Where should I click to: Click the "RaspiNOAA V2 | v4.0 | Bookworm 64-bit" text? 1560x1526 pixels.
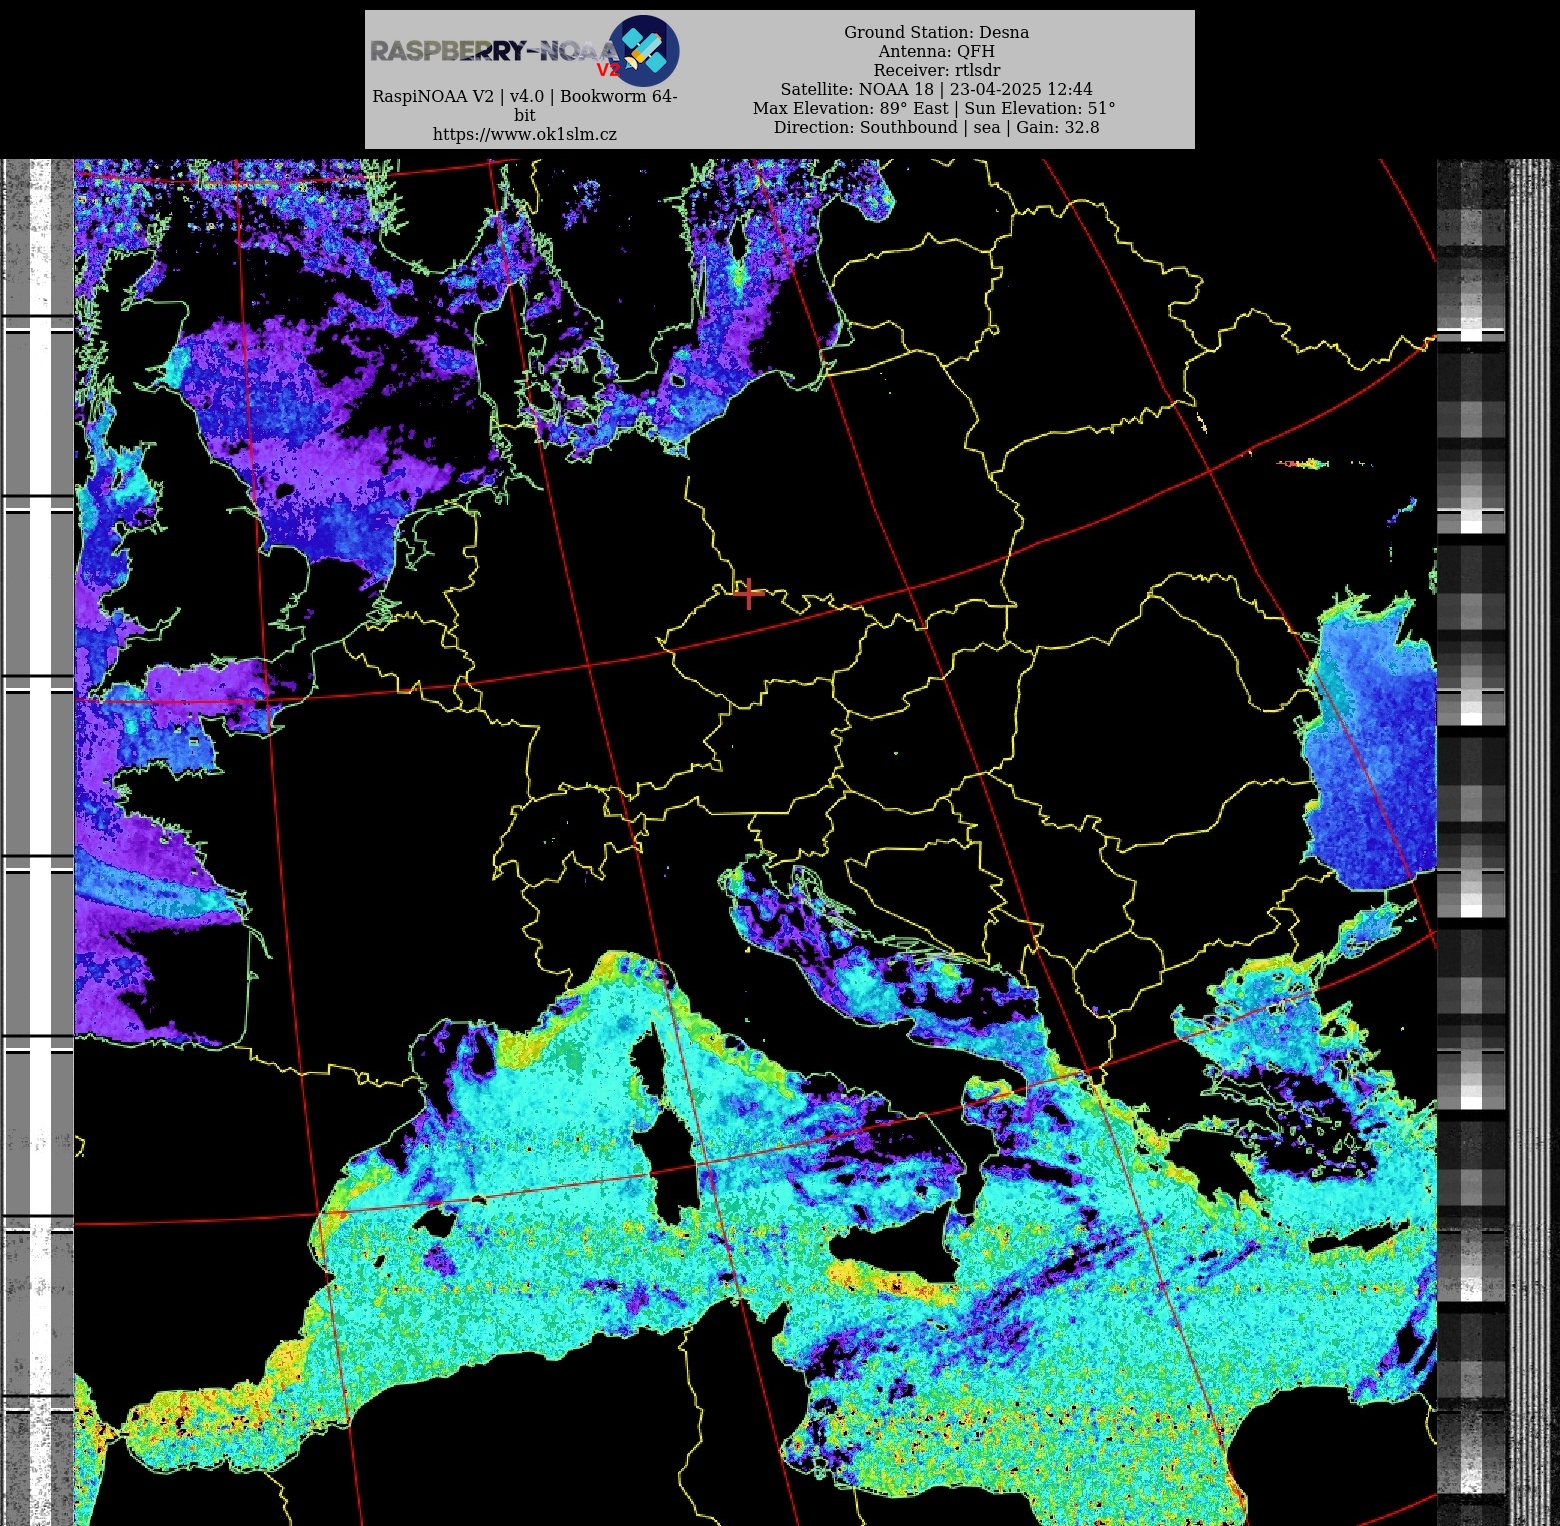pyautogui.click(x=524, y=105)
